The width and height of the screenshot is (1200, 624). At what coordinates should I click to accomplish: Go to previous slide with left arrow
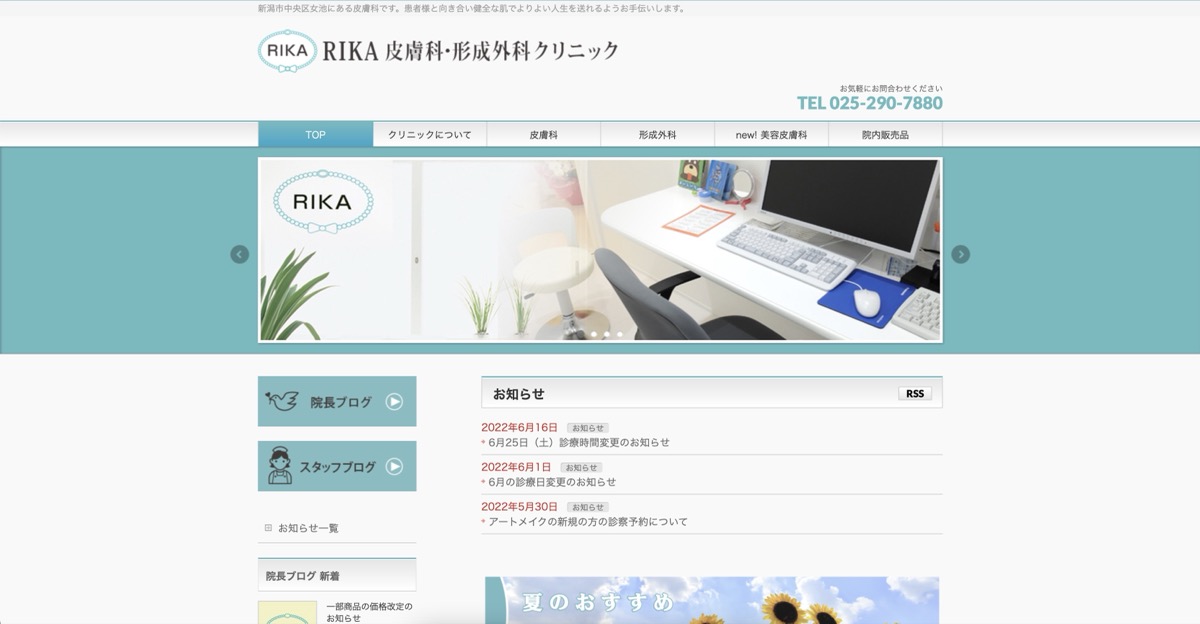point(239,254)
